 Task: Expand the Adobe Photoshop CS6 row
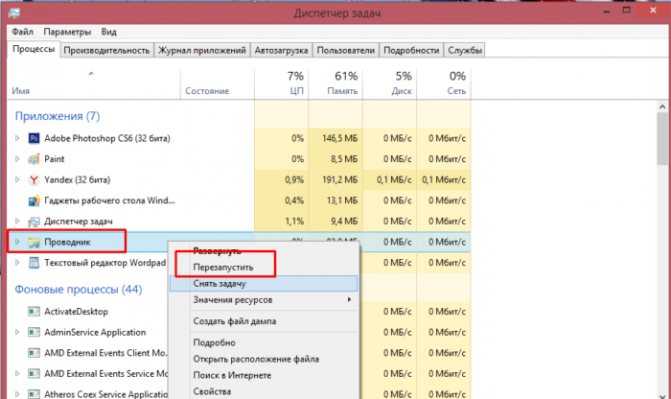(18, 138)
